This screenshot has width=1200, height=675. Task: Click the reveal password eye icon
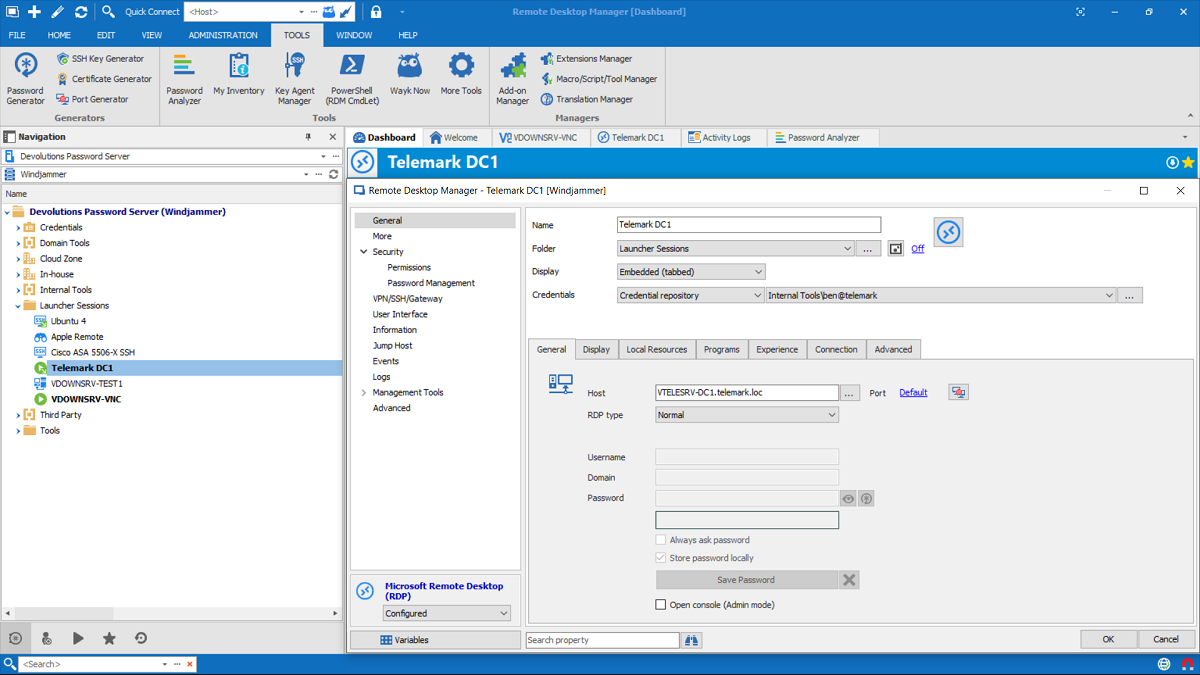pos(848,498)
